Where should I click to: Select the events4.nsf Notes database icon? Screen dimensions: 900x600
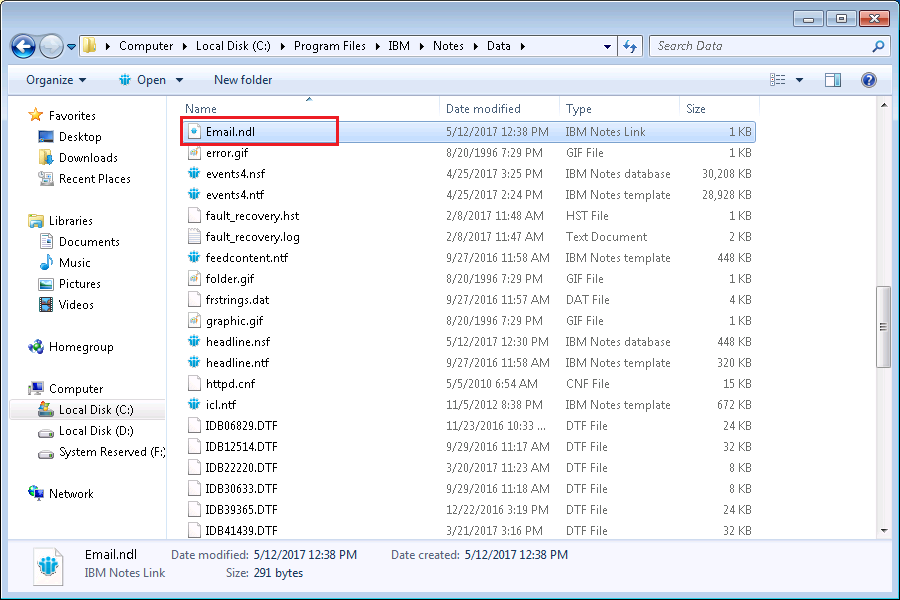[x=194, y=173]
